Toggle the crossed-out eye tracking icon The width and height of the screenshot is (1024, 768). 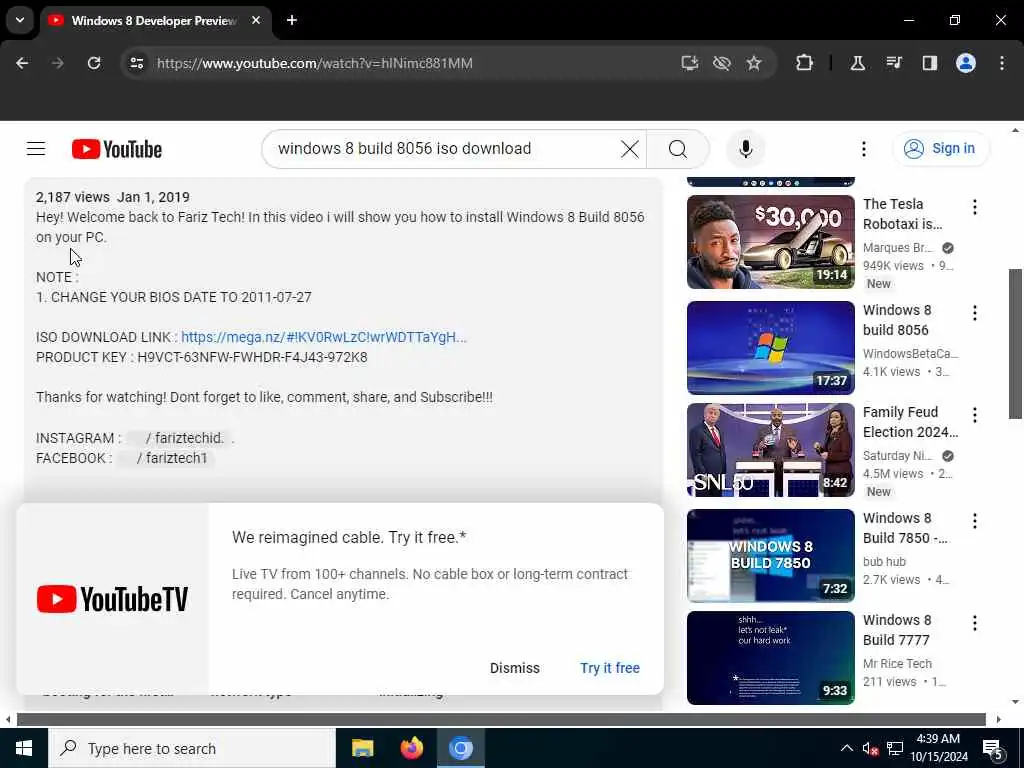point(722,63)
